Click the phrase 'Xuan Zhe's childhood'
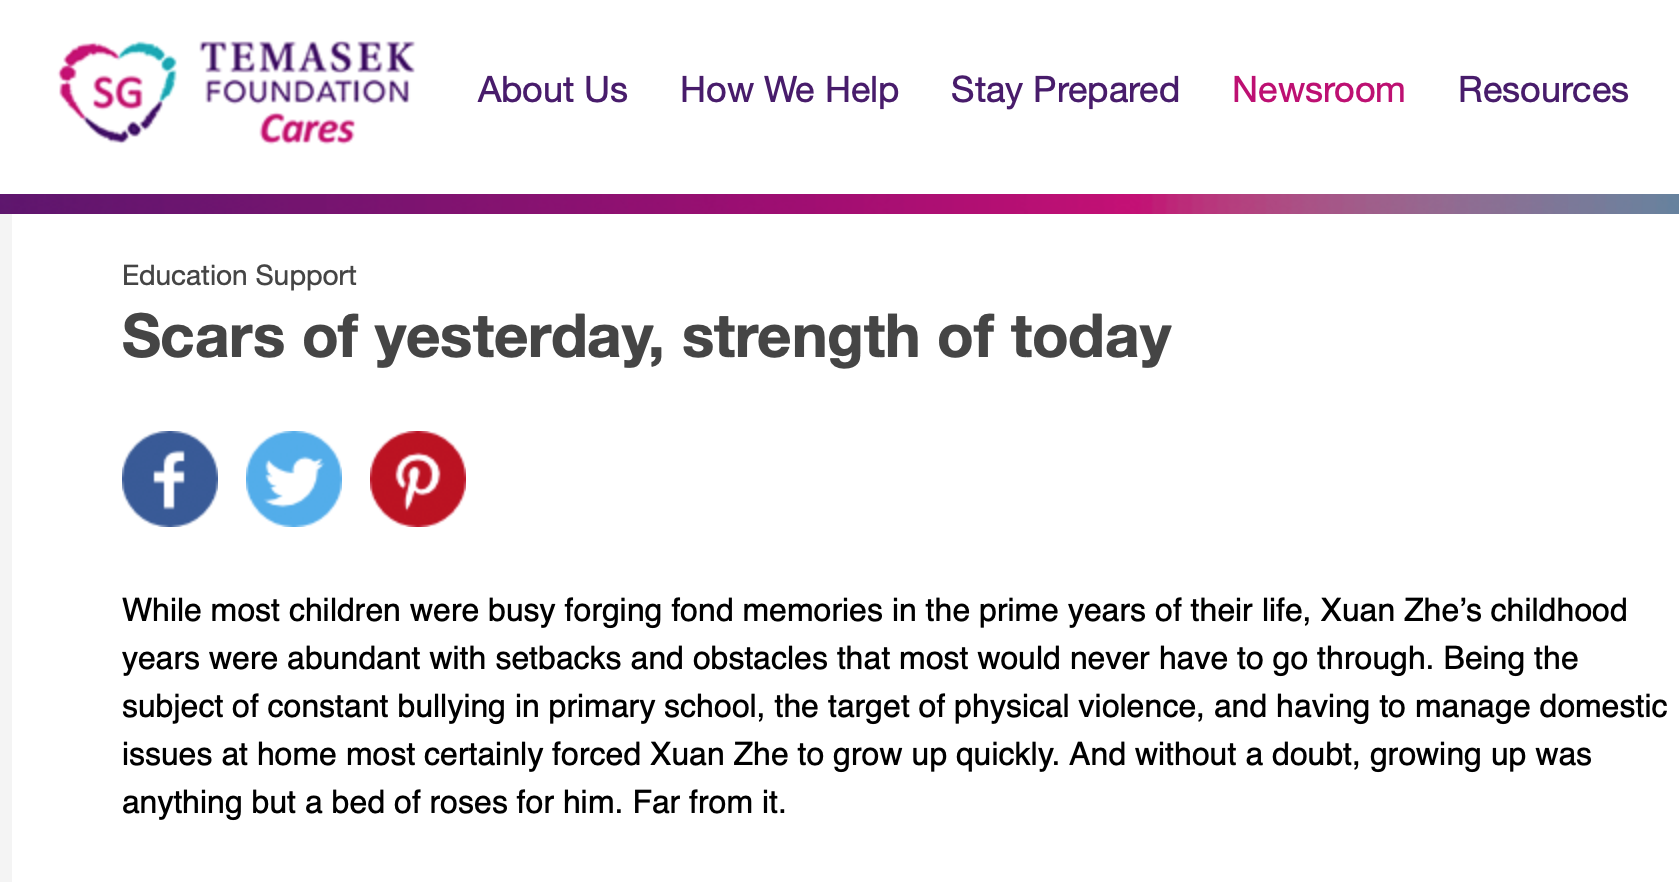 [1474, 610]
